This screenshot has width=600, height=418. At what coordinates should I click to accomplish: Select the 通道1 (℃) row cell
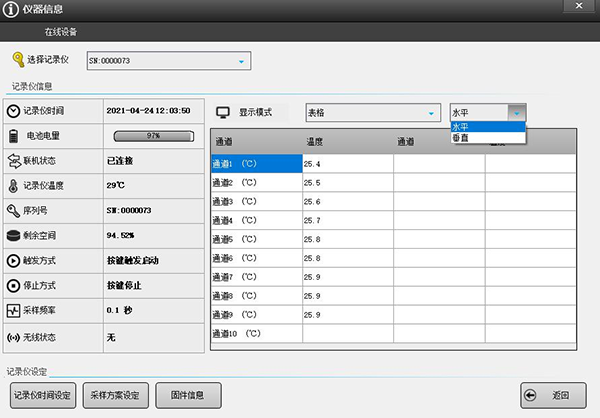[257, 164]
